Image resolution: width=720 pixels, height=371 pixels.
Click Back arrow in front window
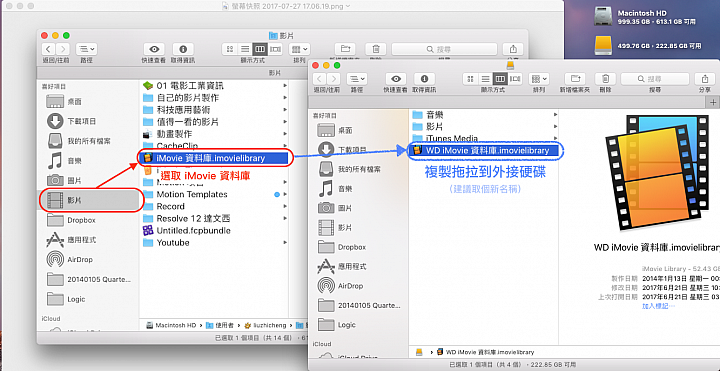pos(320,79)
